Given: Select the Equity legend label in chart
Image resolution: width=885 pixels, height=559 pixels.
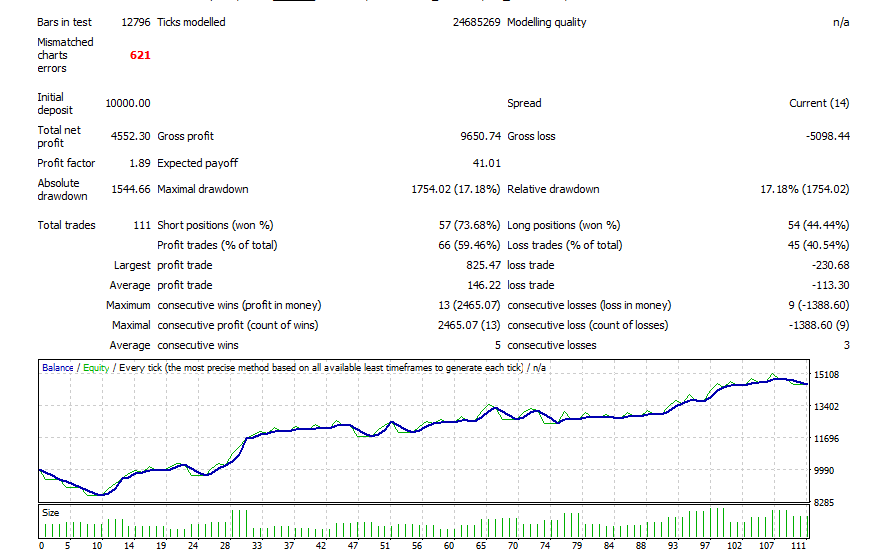Looking at the screenshot, I should 96,368.
